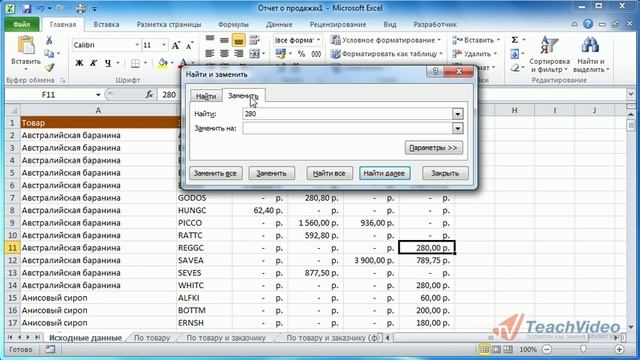This screenshot has width=640, height=360.
Task: Click the Borders grid icon
Action: pyautogui.click(x=135, y=63)
